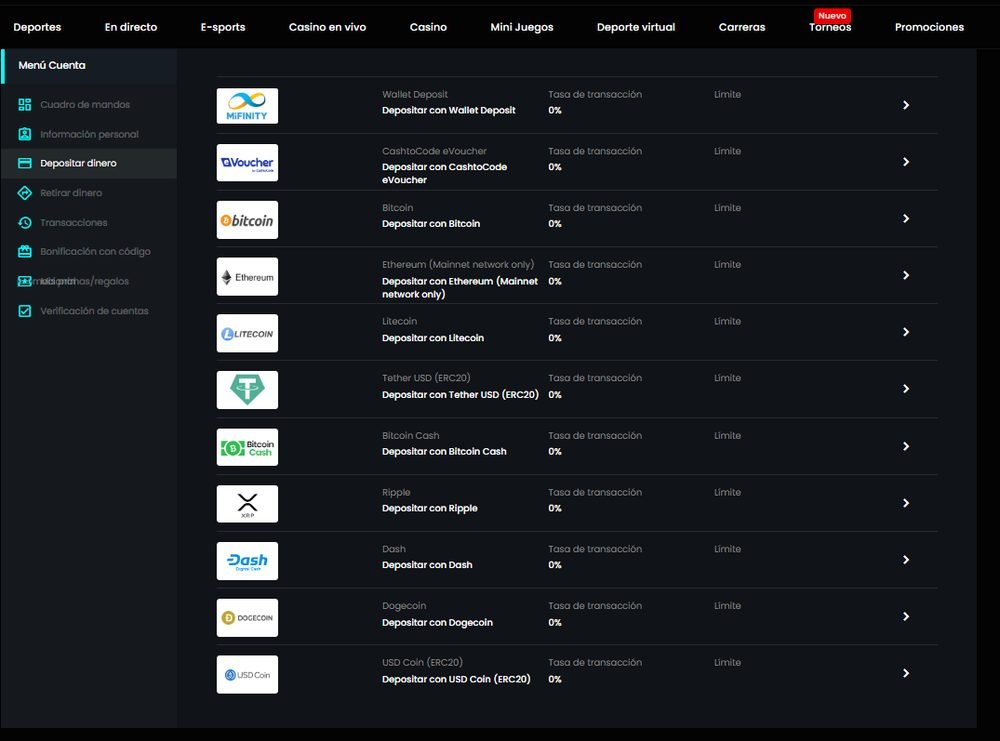The image size is (1000, 741).
Task: Open the Ethereum row arrow
Action: pos(906,275)
